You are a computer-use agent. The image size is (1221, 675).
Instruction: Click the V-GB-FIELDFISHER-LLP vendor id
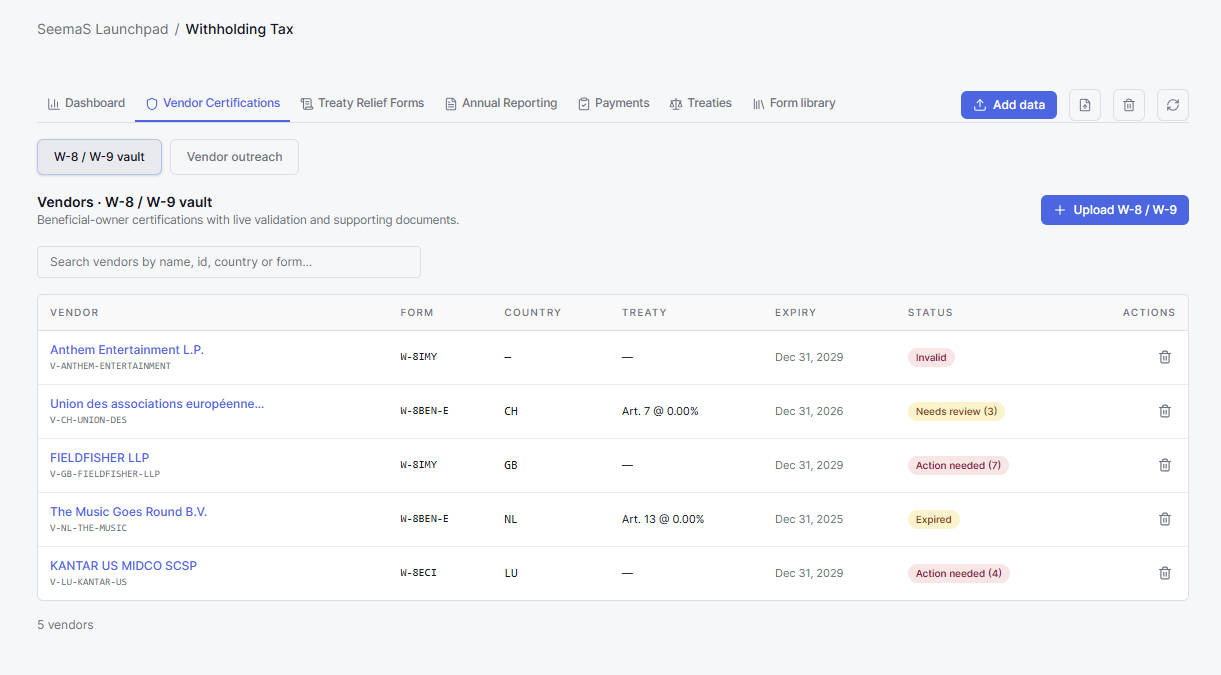click(x=105, y=474)
